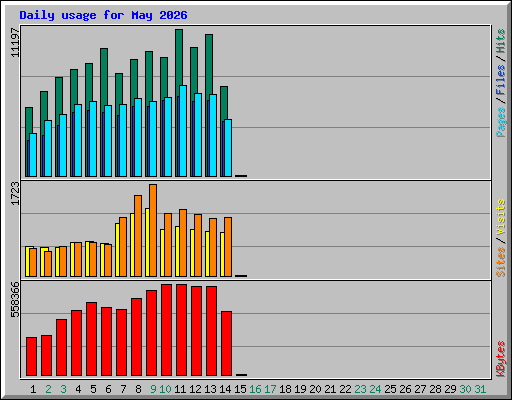Click day 6 on the x-axis
This screenshot has height=400, width=512.
108,389
